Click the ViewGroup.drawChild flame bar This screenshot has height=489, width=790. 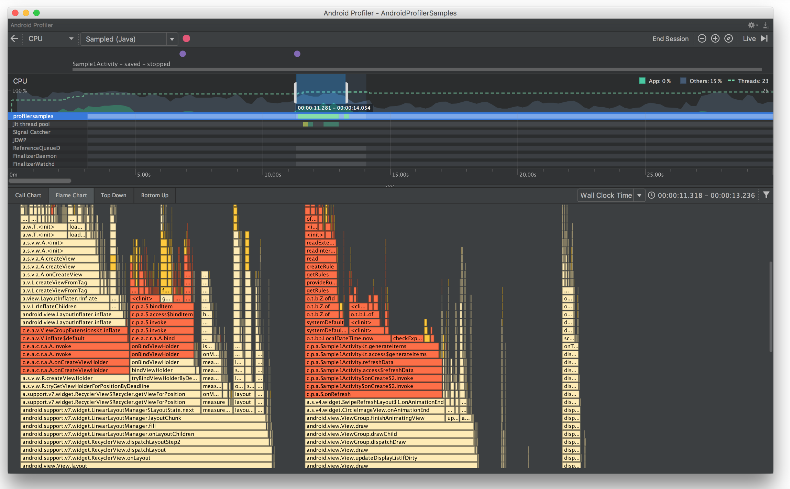pyautogui.click(x=390, y=434)
